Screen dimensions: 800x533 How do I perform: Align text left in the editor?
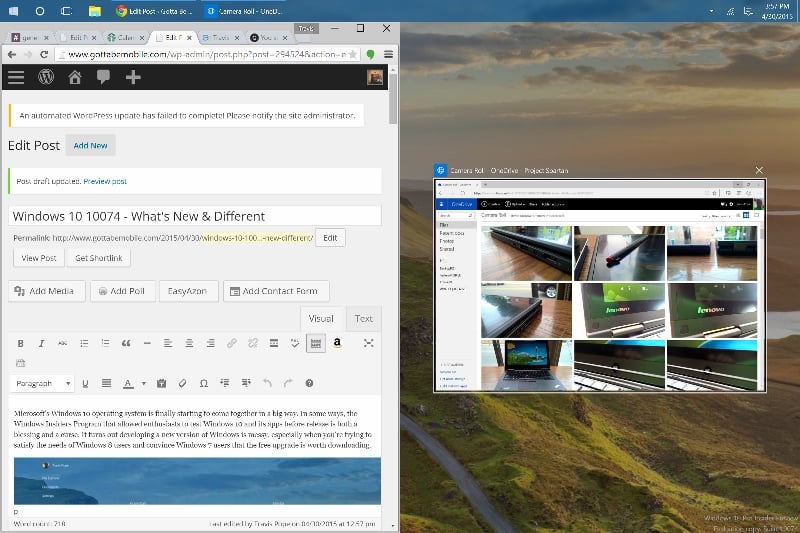(168, 343)
